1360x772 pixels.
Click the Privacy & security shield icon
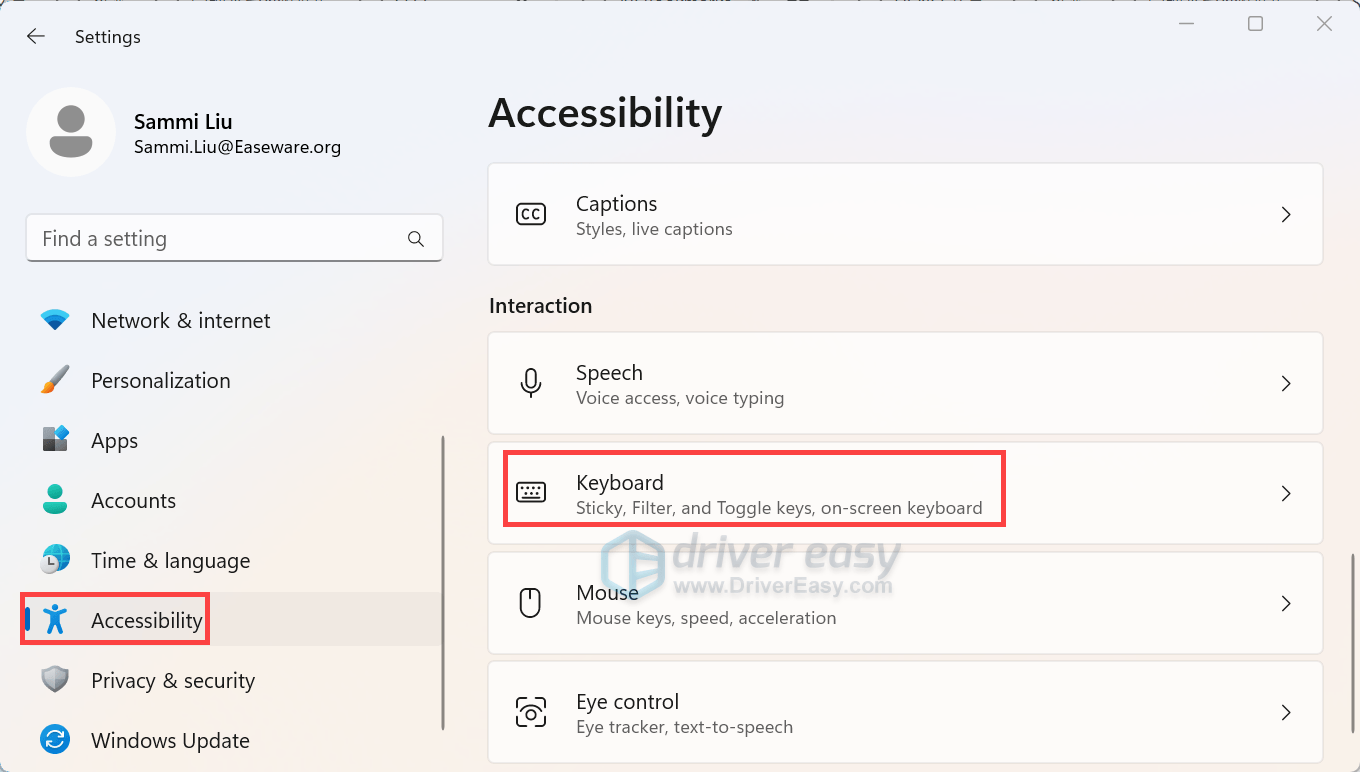55,680
